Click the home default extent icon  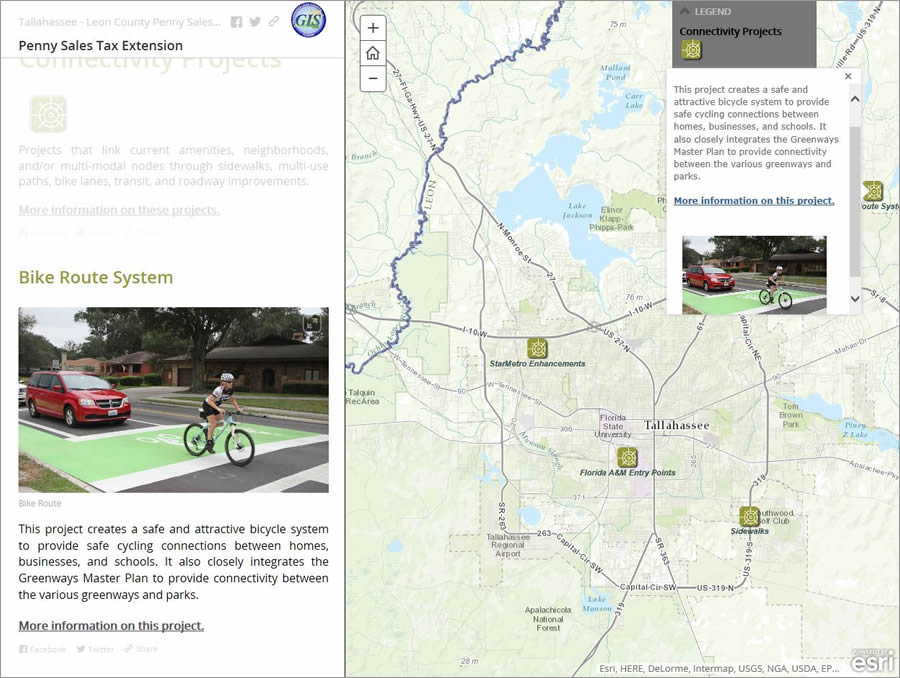pos(372,53)
